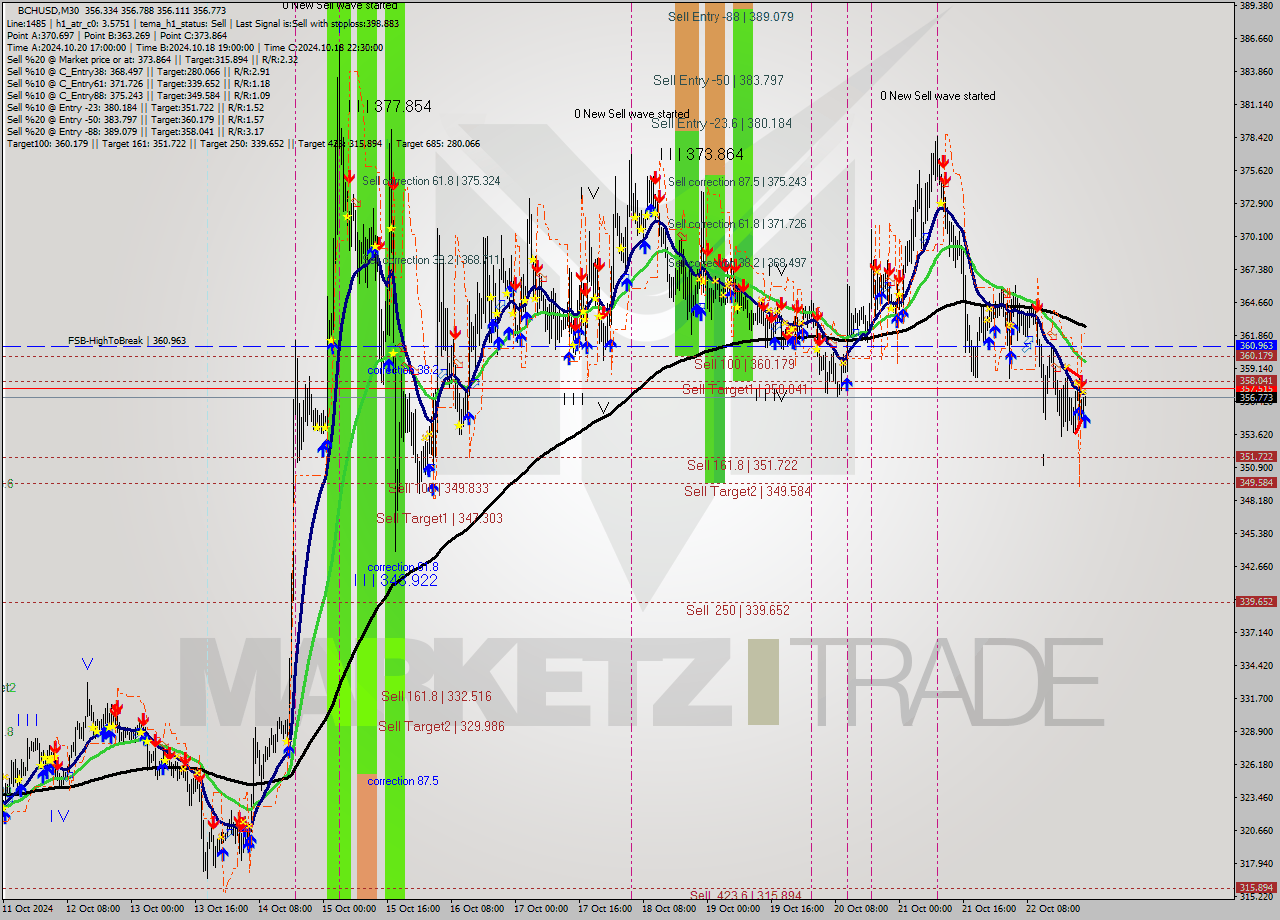The height and width of the screenshot is (920, 1280).
Task: Select the 345.380 price axis value
Action: click(1257, 533)
